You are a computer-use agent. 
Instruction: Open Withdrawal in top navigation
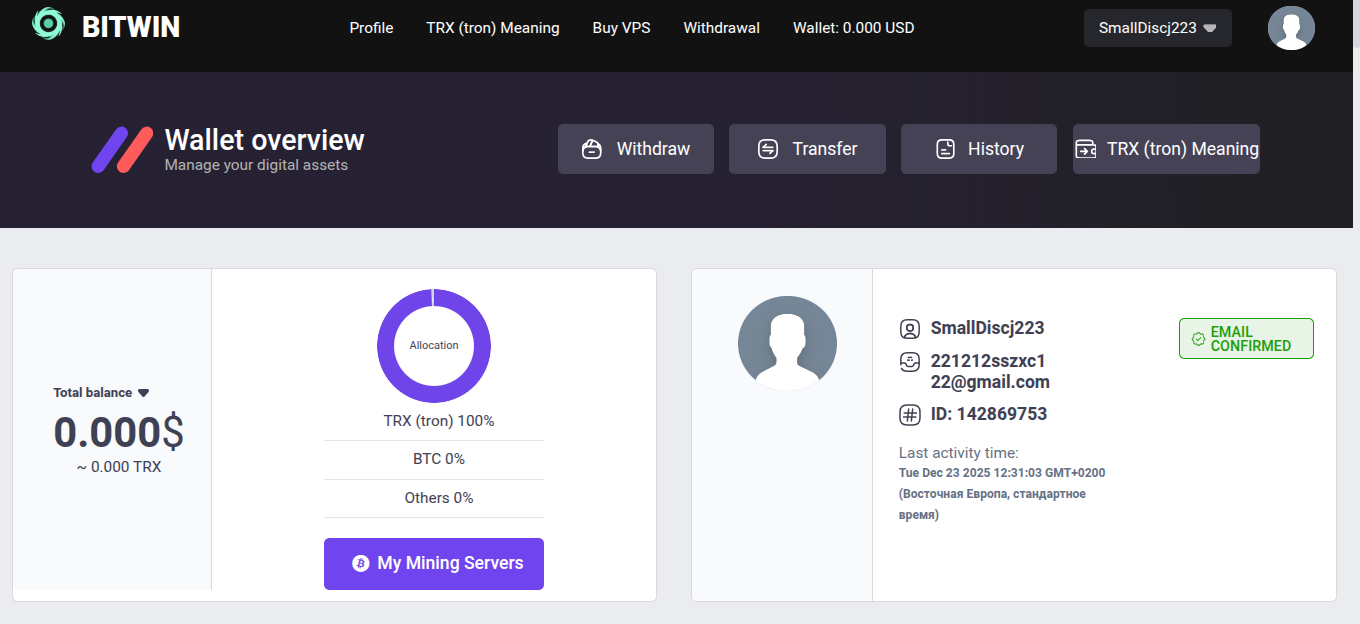pyautogui.click(x=721, y=28)
